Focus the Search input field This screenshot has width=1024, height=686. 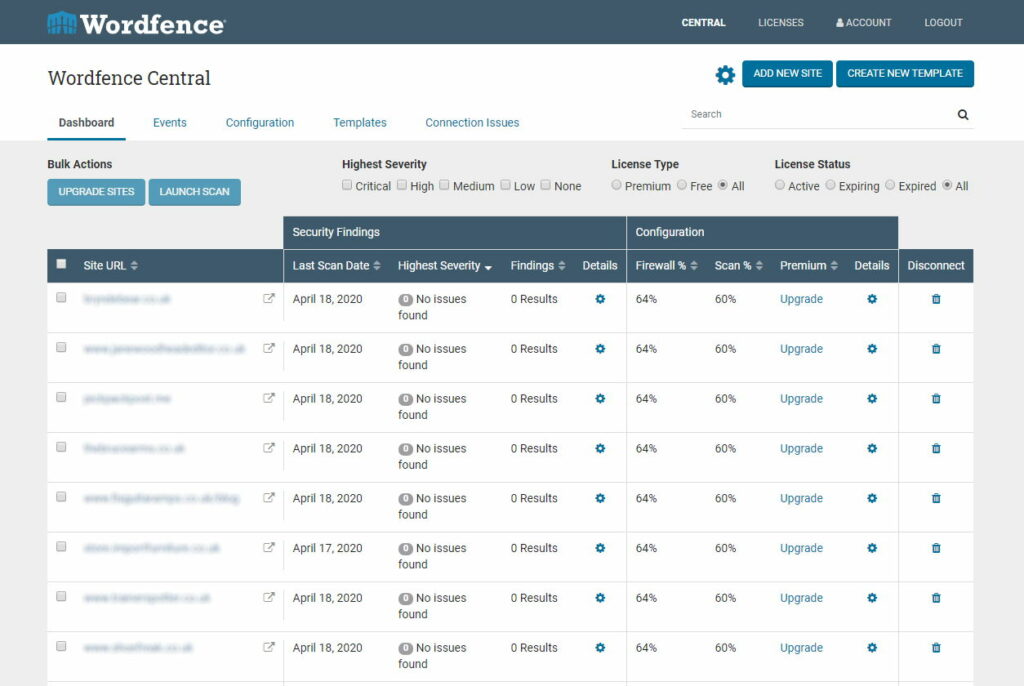(820, 114)
